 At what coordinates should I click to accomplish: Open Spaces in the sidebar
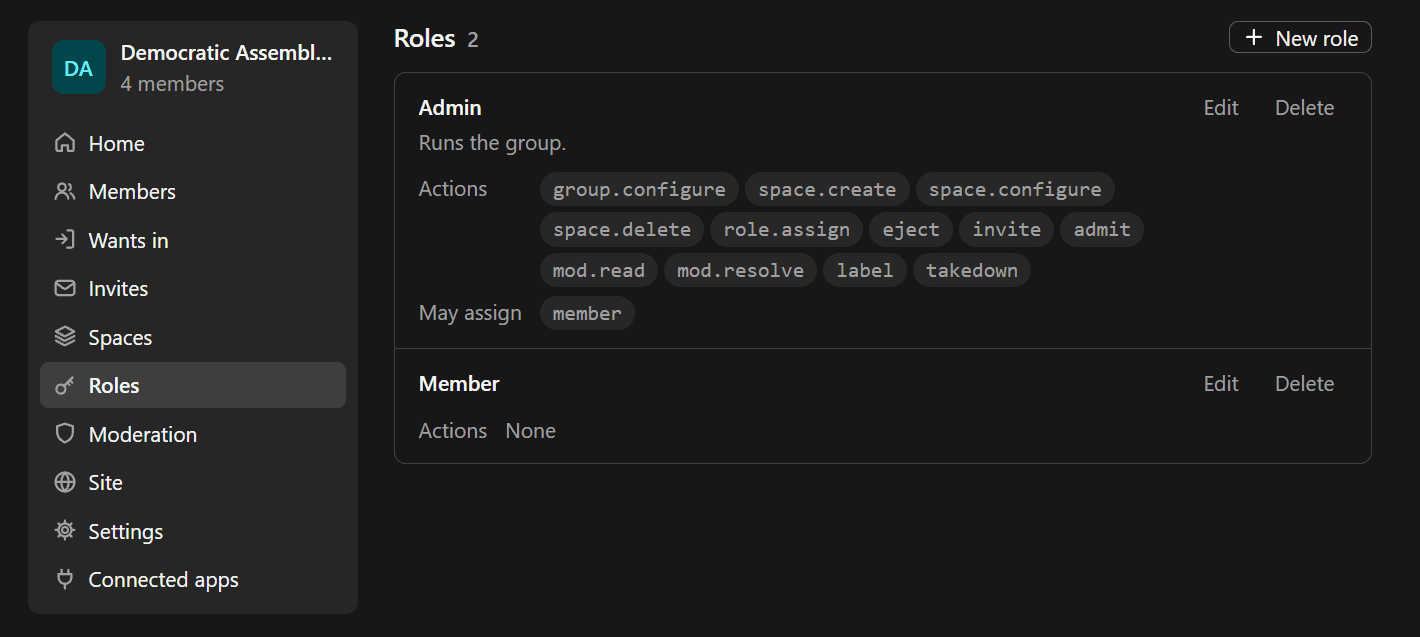(x=193, y=337)
